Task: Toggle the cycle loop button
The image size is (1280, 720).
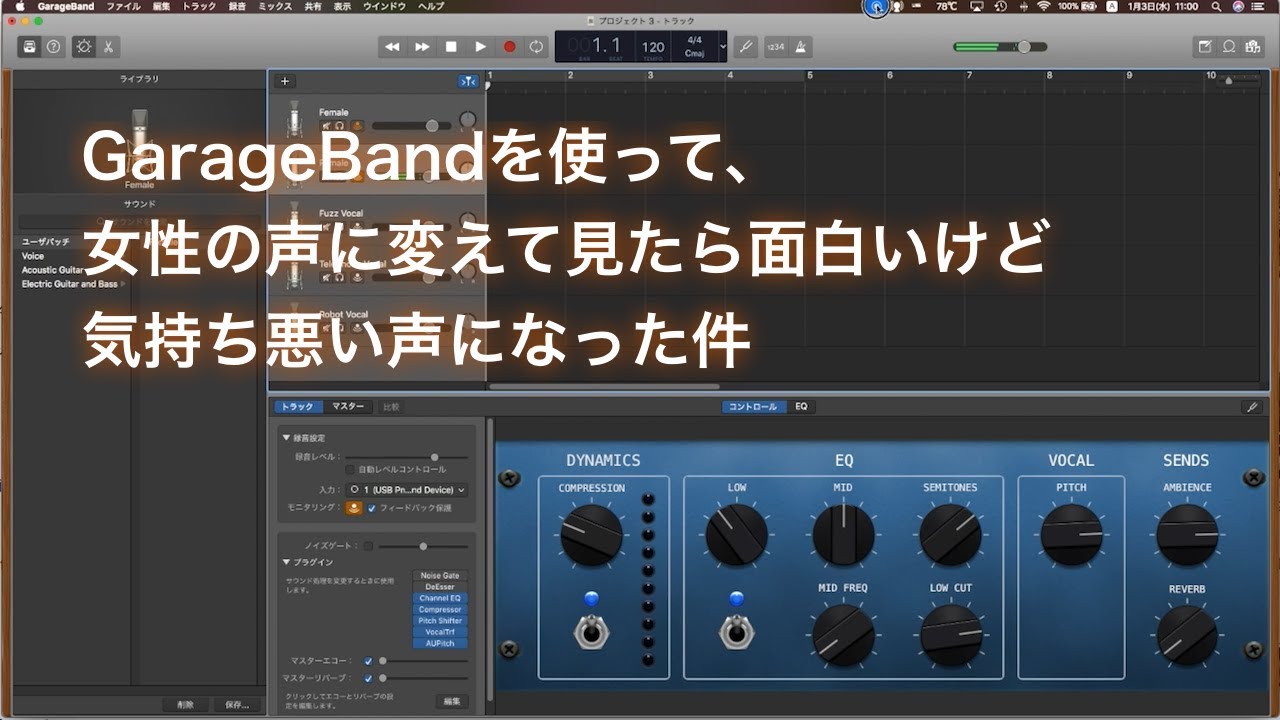Action: tap(537, 46)
